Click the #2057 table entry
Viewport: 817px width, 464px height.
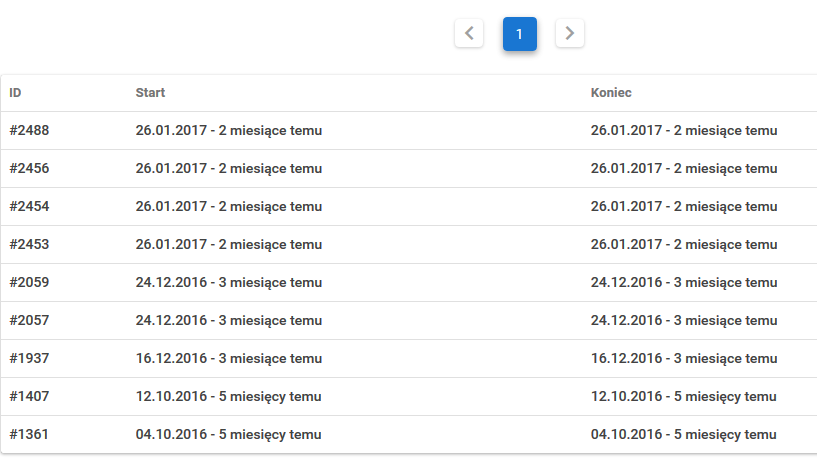pyautogui.click(x=29, y=321)
